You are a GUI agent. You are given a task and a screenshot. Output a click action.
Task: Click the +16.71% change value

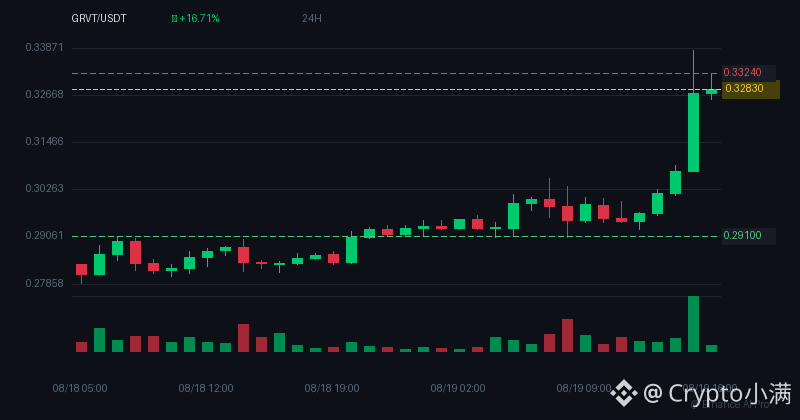click(199, 18)
